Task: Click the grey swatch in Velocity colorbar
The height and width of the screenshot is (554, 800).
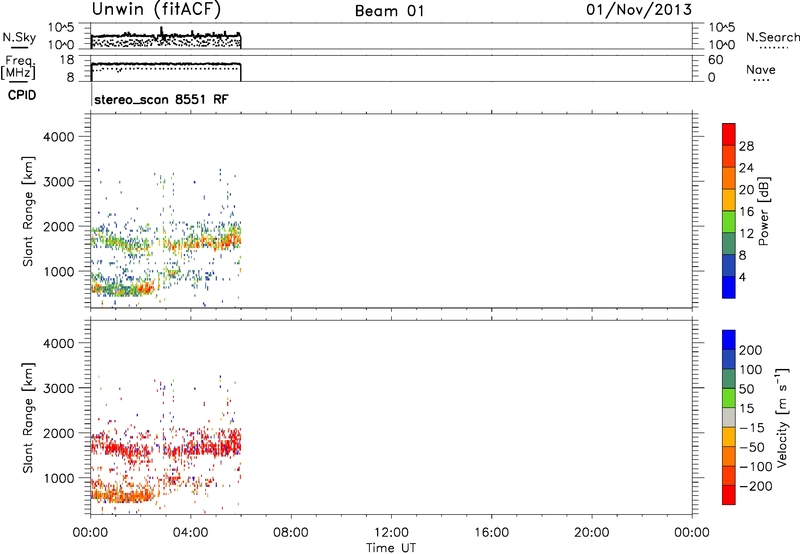Action: pos(729,417)
